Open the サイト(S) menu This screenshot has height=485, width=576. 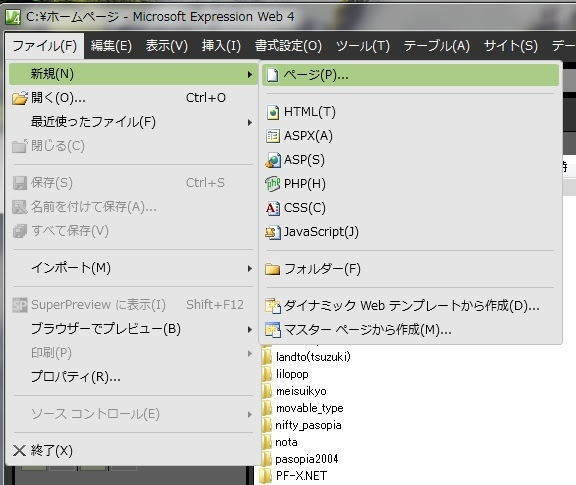coord(511,46)
